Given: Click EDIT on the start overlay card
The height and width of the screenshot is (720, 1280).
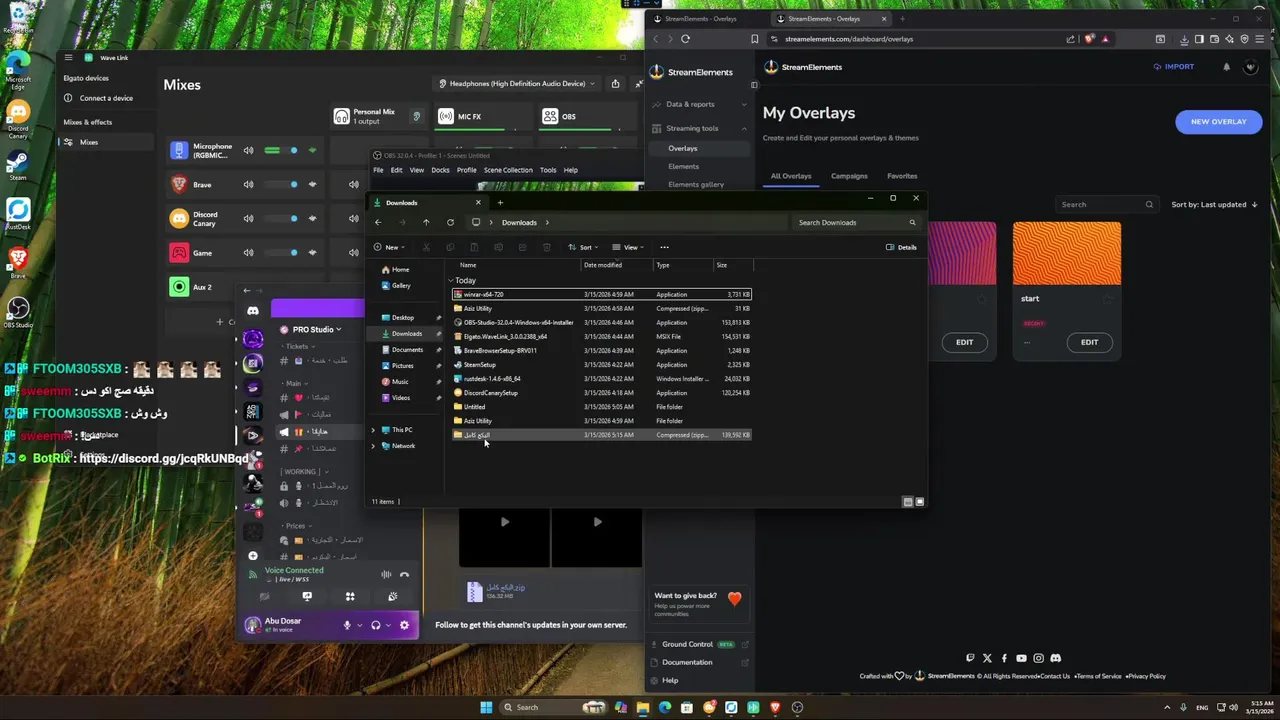Looking at the screenshot, I should (x=1089, y=342).
